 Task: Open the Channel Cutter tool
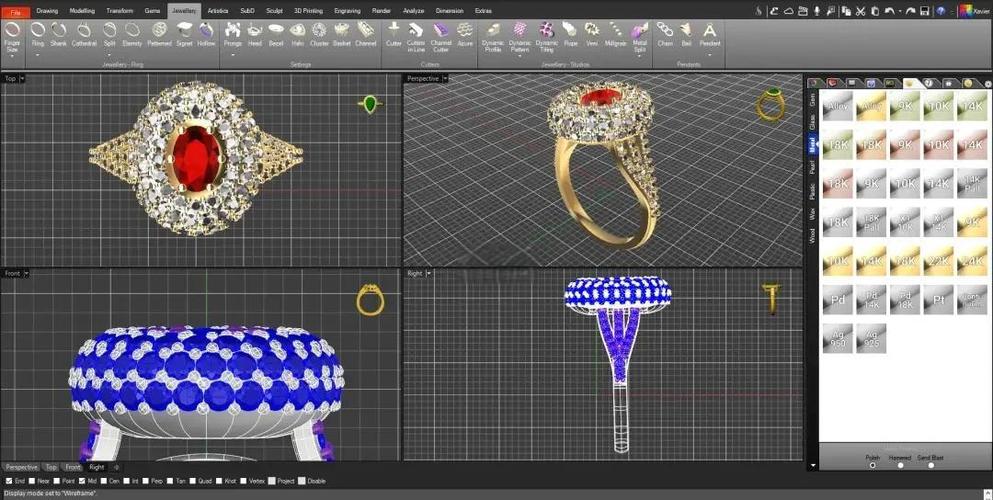(441, 37)
